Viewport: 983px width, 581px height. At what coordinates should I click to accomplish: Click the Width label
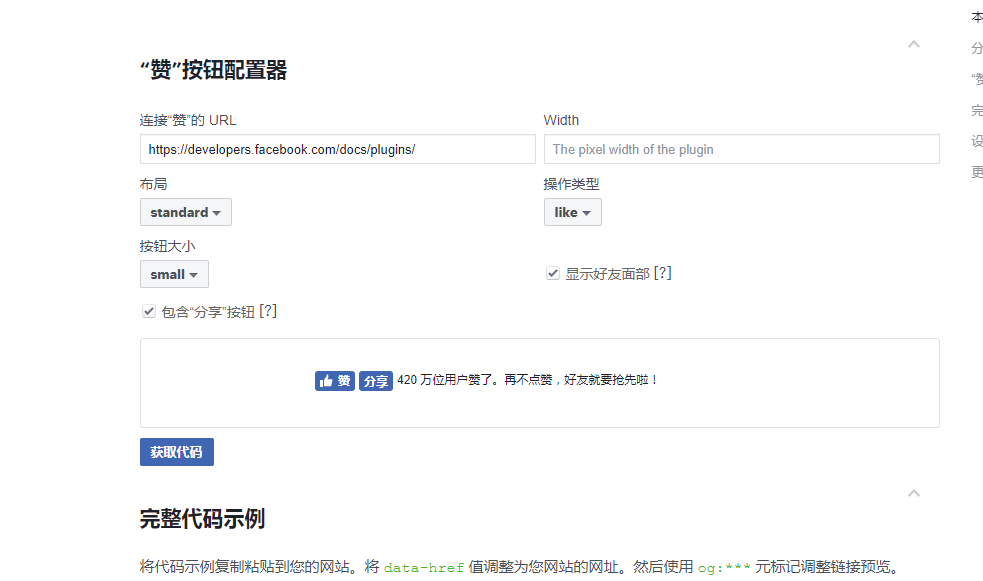(561, 120)
